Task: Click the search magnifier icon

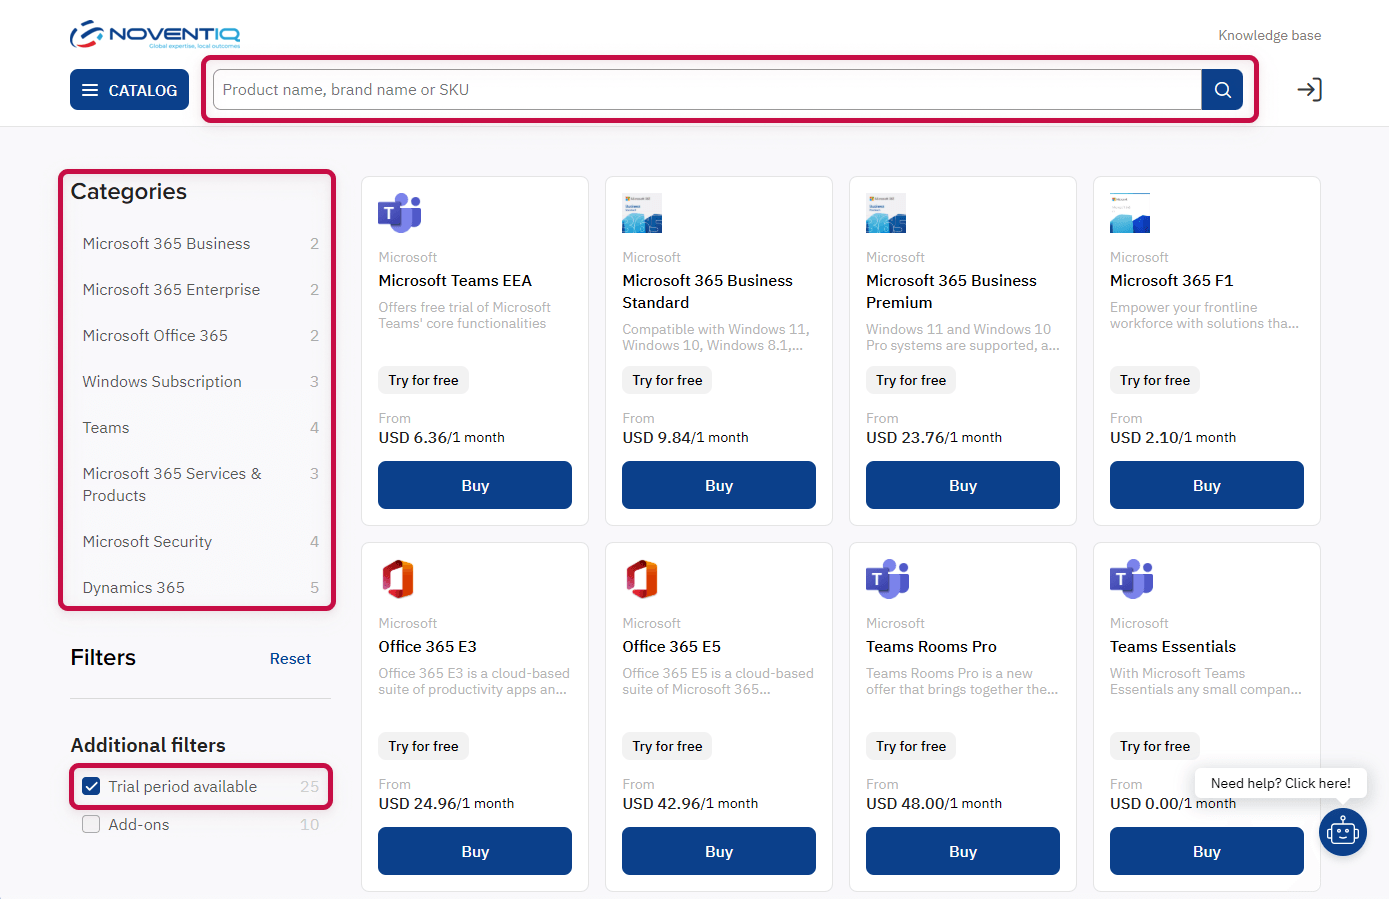Action: point(1221,89)
